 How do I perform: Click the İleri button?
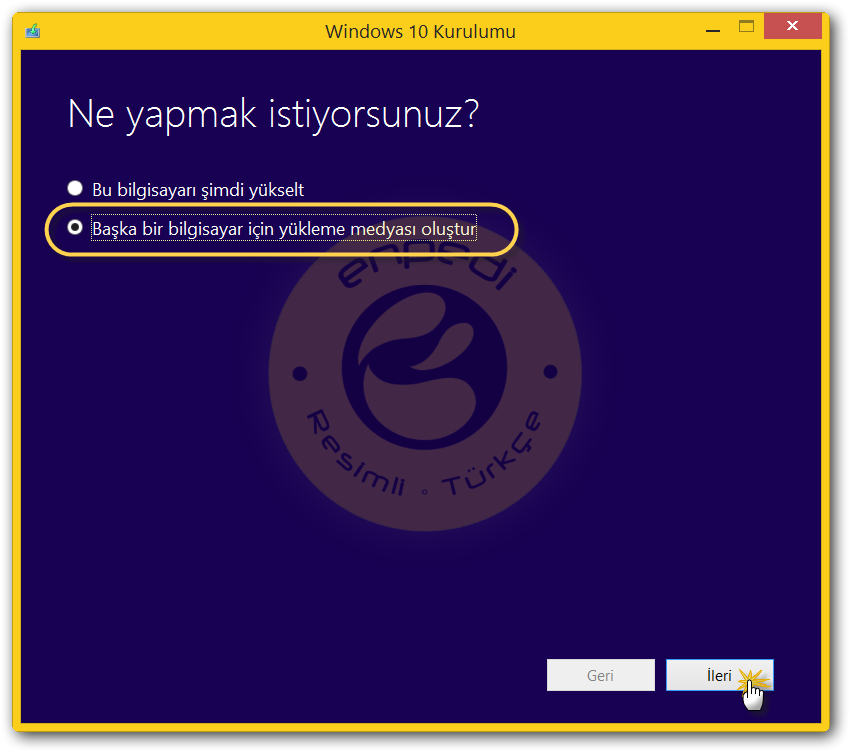719,675
